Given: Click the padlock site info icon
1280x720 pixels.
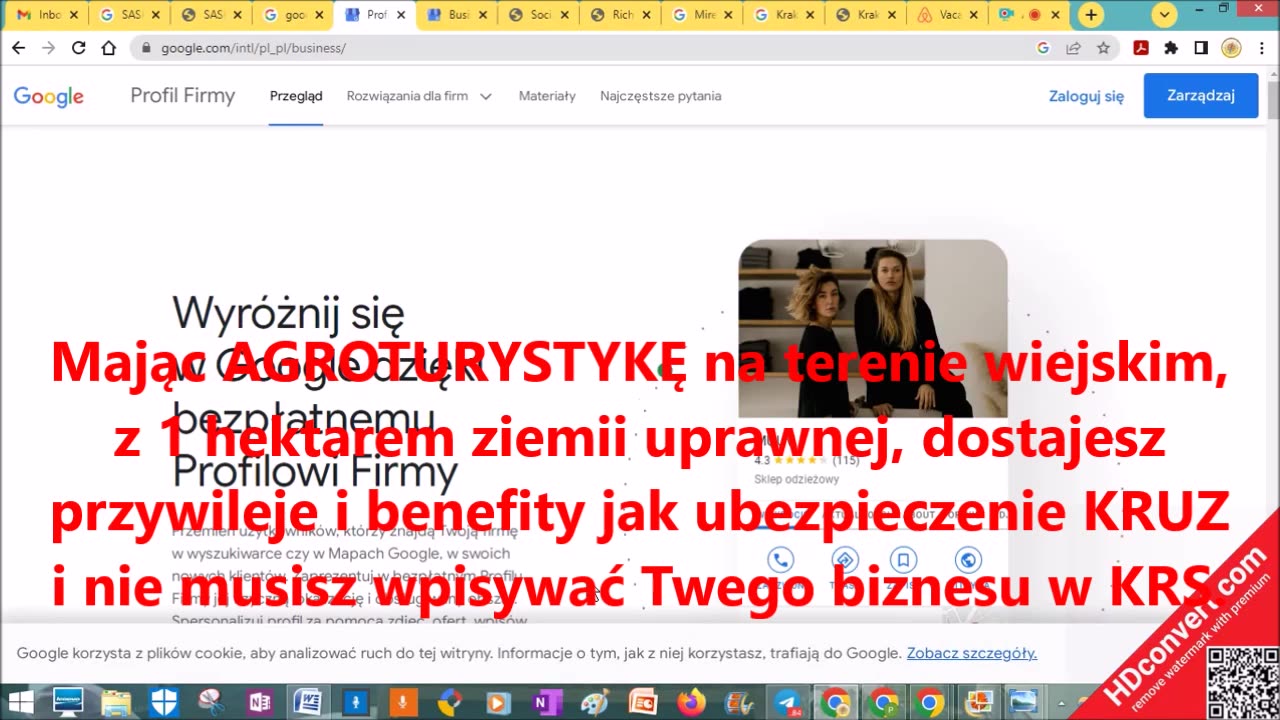Looking at the screenshot, I should click(146, 48).
